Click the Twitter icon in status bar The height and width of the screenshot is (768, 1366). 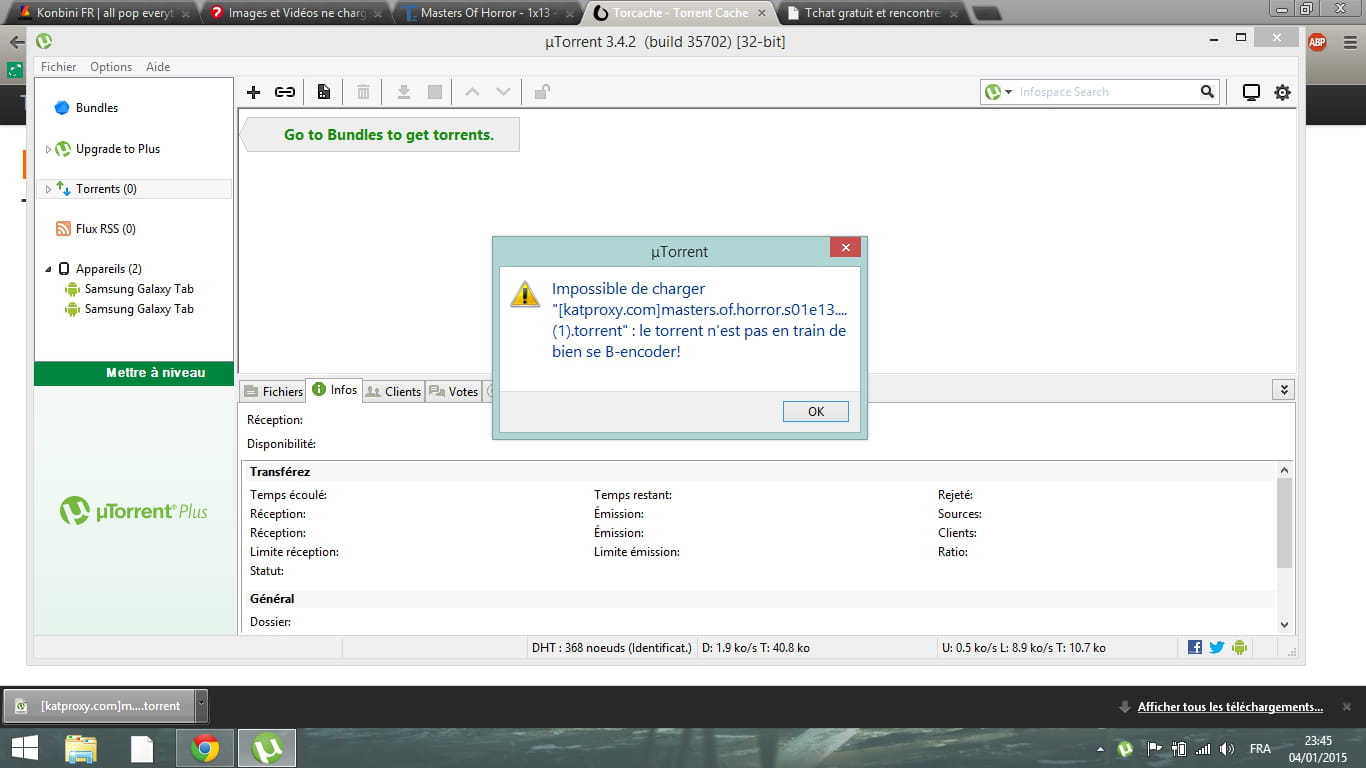pos(1217,647)
